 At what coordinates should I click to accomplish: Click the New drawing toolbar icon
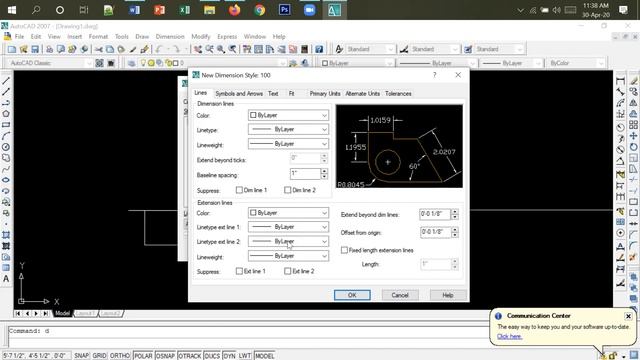[x=11, y=49]
